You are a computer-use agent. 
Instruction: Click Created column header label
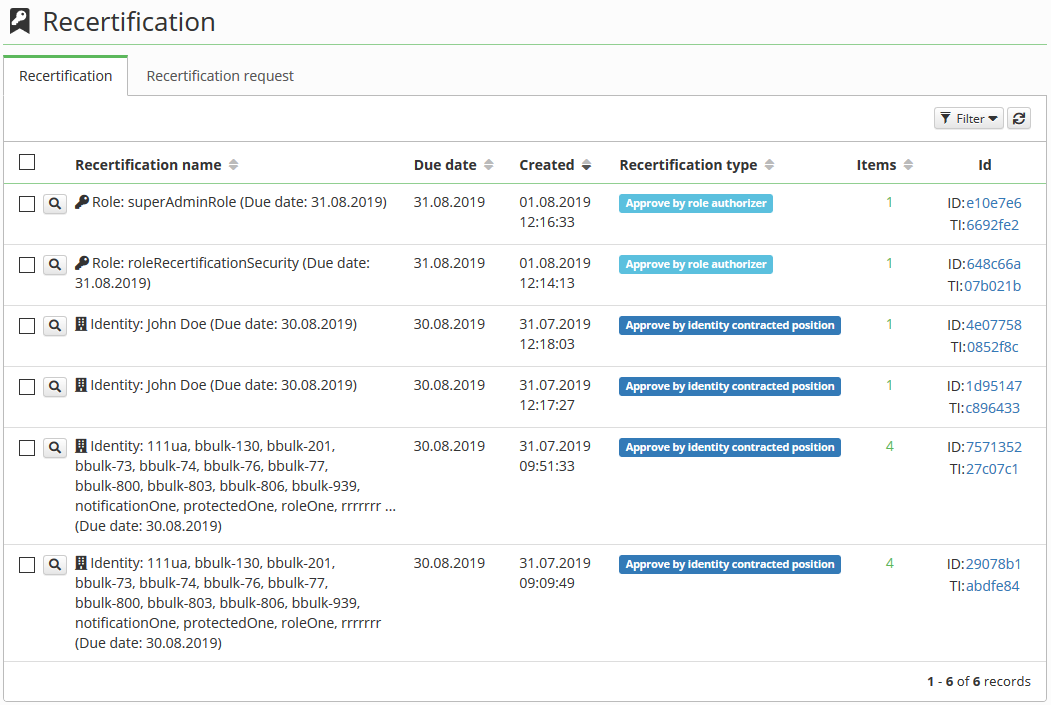tap(547, 165)
